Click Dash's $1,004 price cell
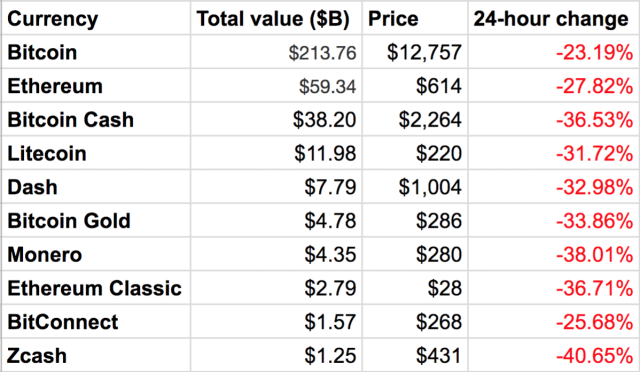640x372 pixels. (x=415, y=187)
